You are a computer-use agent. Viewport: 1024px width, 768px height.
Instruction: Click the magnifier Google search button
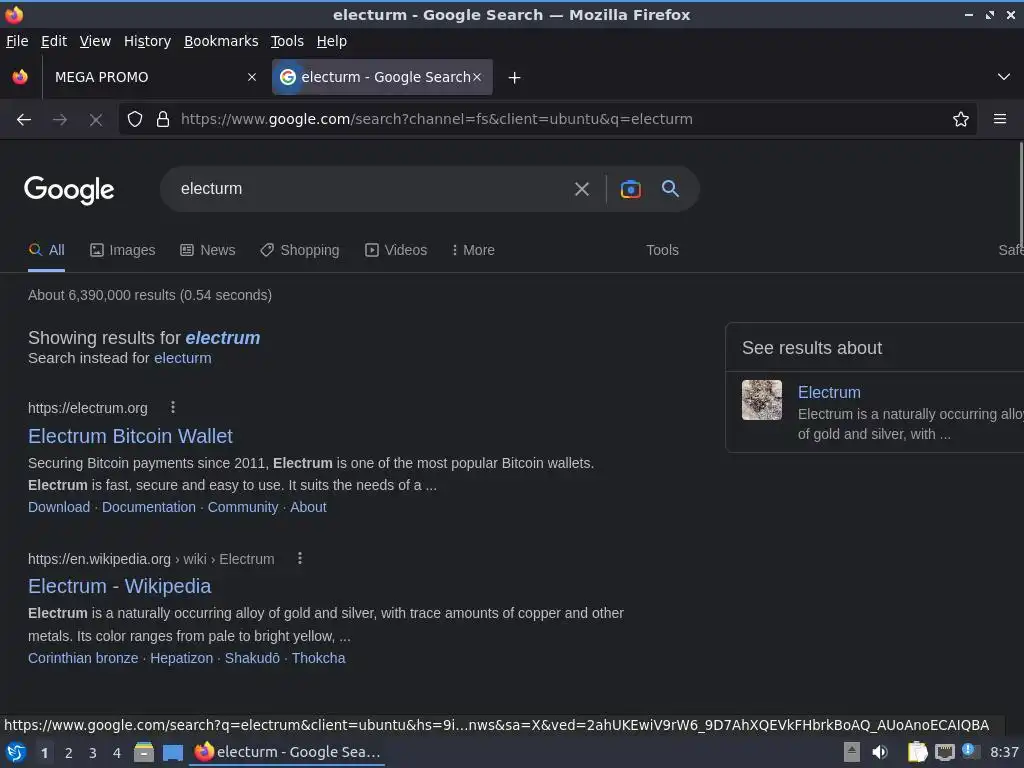[x=670, y=189]
